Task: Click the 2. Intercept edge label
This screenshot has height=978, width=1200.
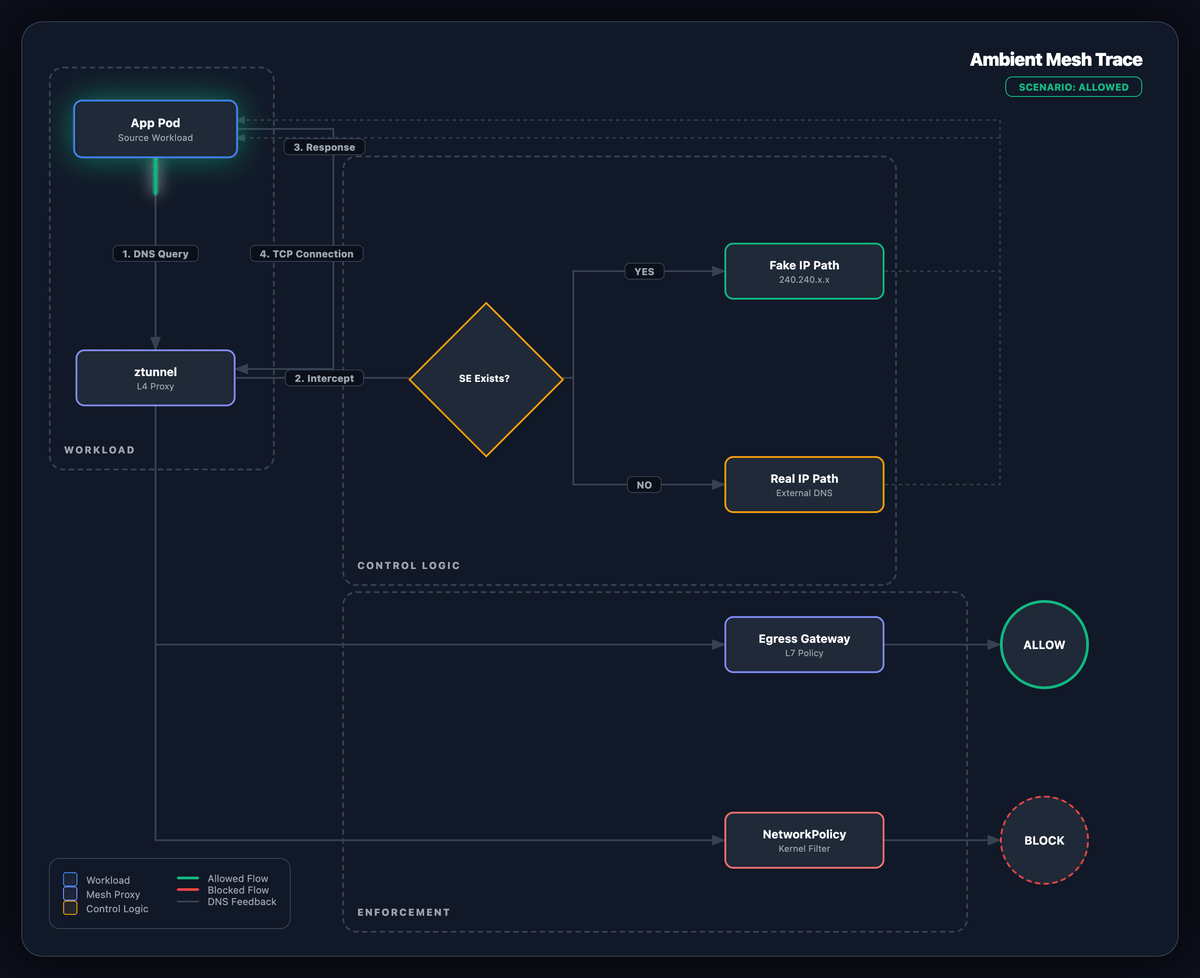Action: [325, 378]
